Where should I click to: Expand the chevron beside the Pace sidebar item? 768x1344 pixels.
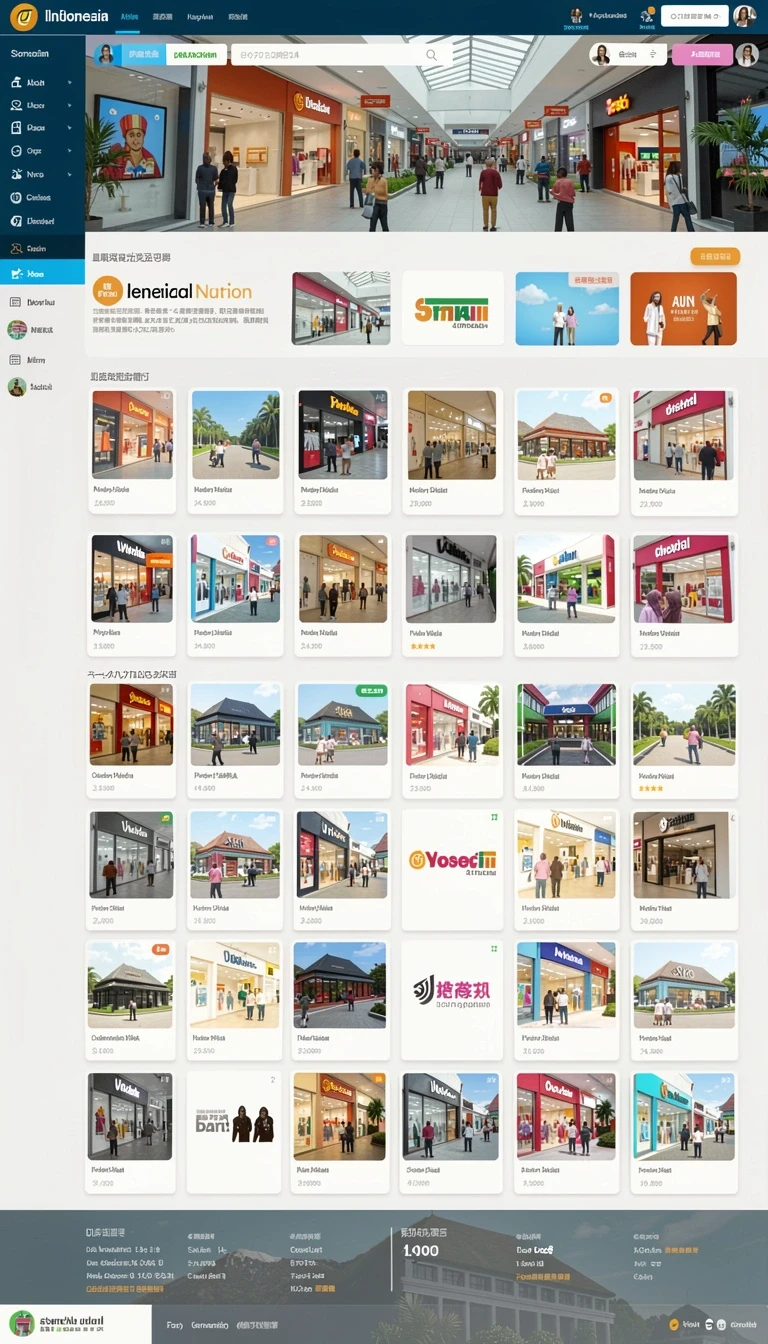pyautogui.click(x=69, y=128)
